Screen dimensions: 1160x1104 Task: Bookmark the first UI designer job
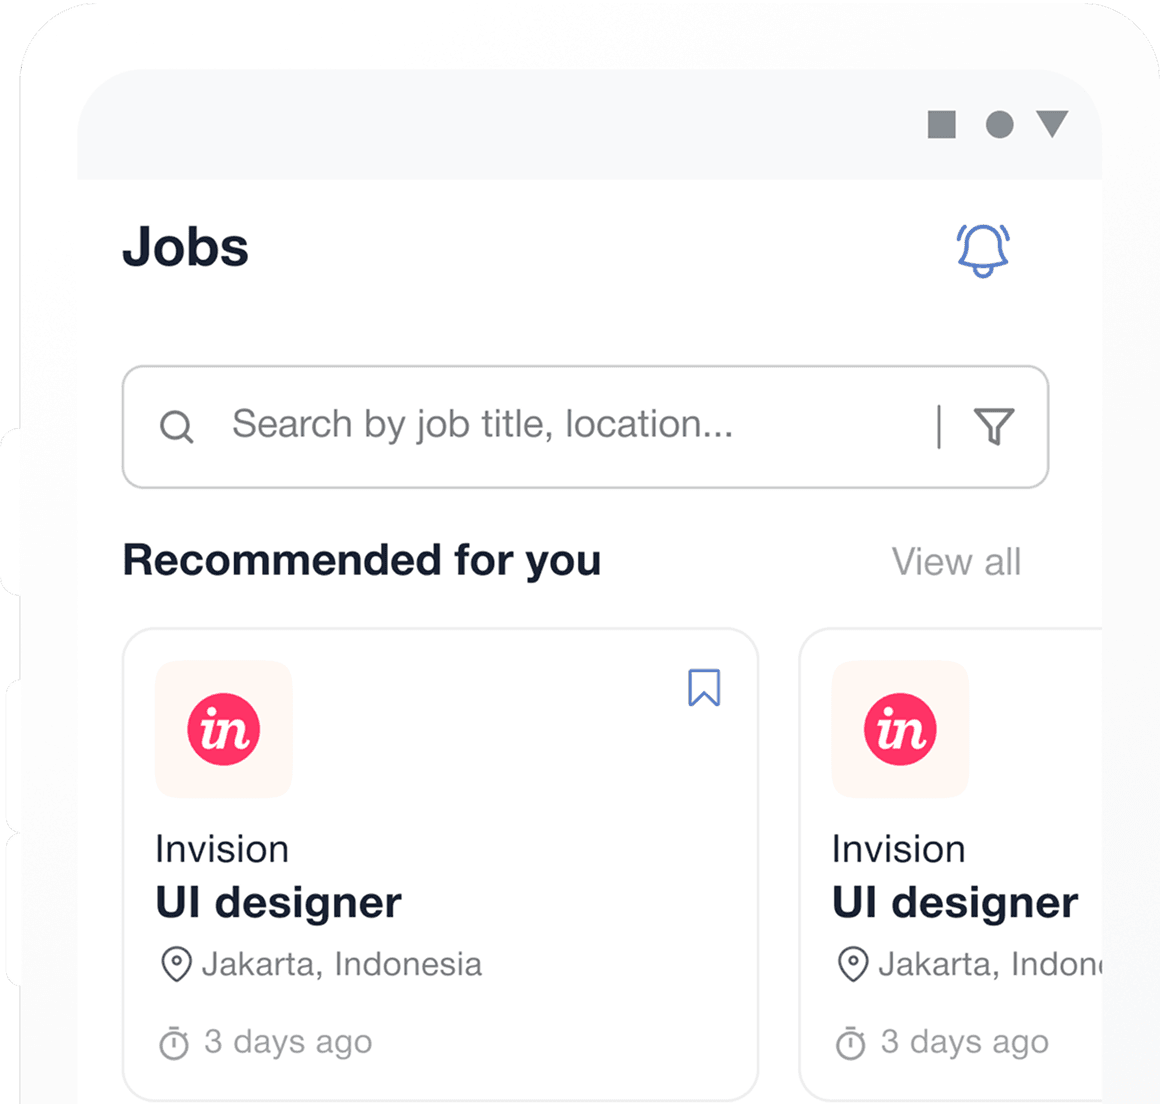(704, 688)
